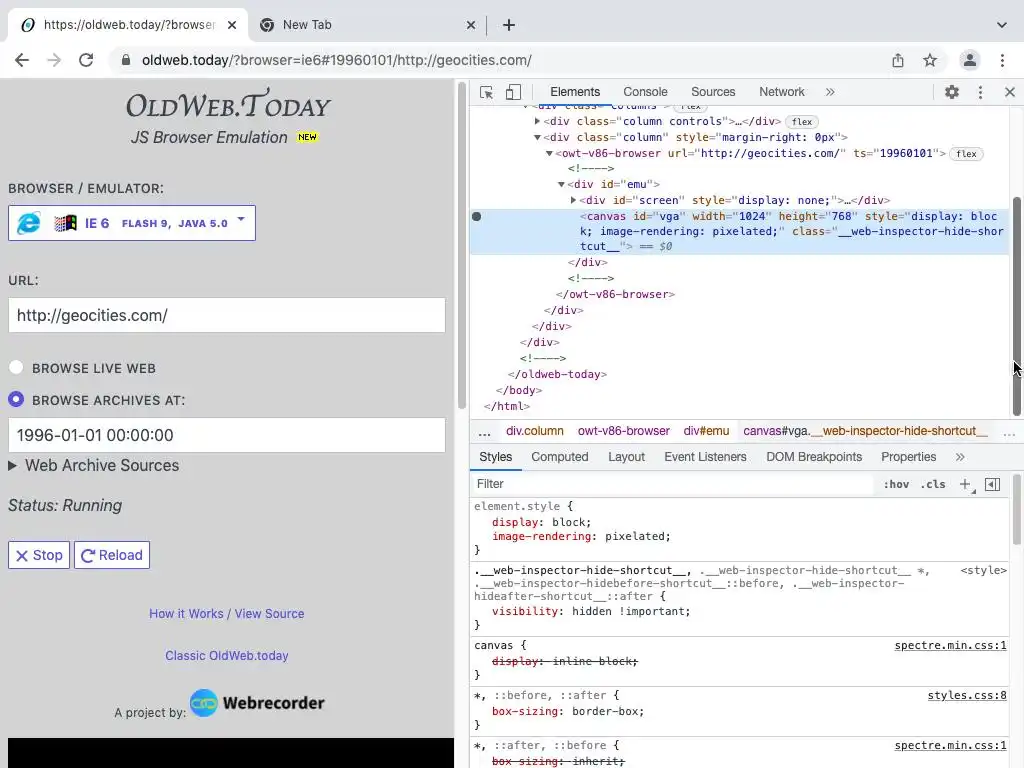This screenshot has width=1024, height=768.
Task: Click the browser back arrow
Action: coord(22,60)
